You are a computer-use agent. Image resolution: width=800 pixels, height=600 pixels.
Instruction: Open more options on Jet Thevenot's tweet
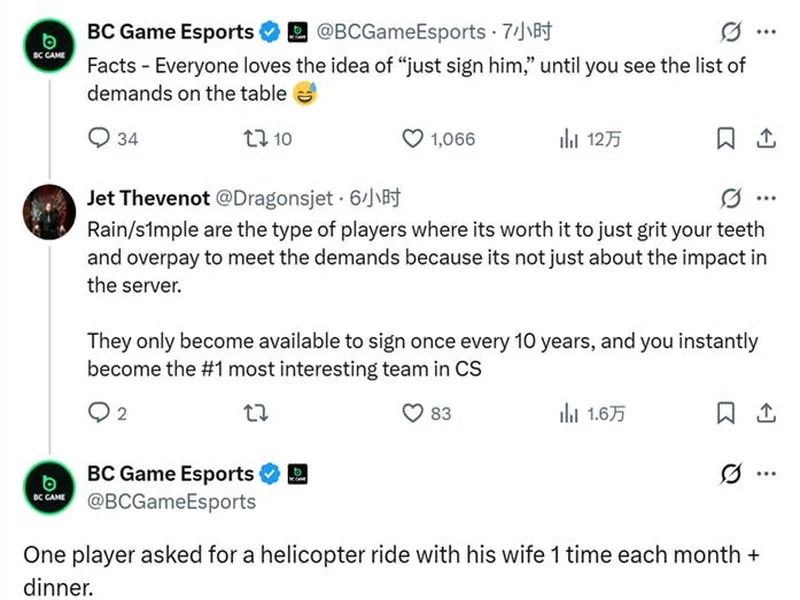[x=766, y=197]
